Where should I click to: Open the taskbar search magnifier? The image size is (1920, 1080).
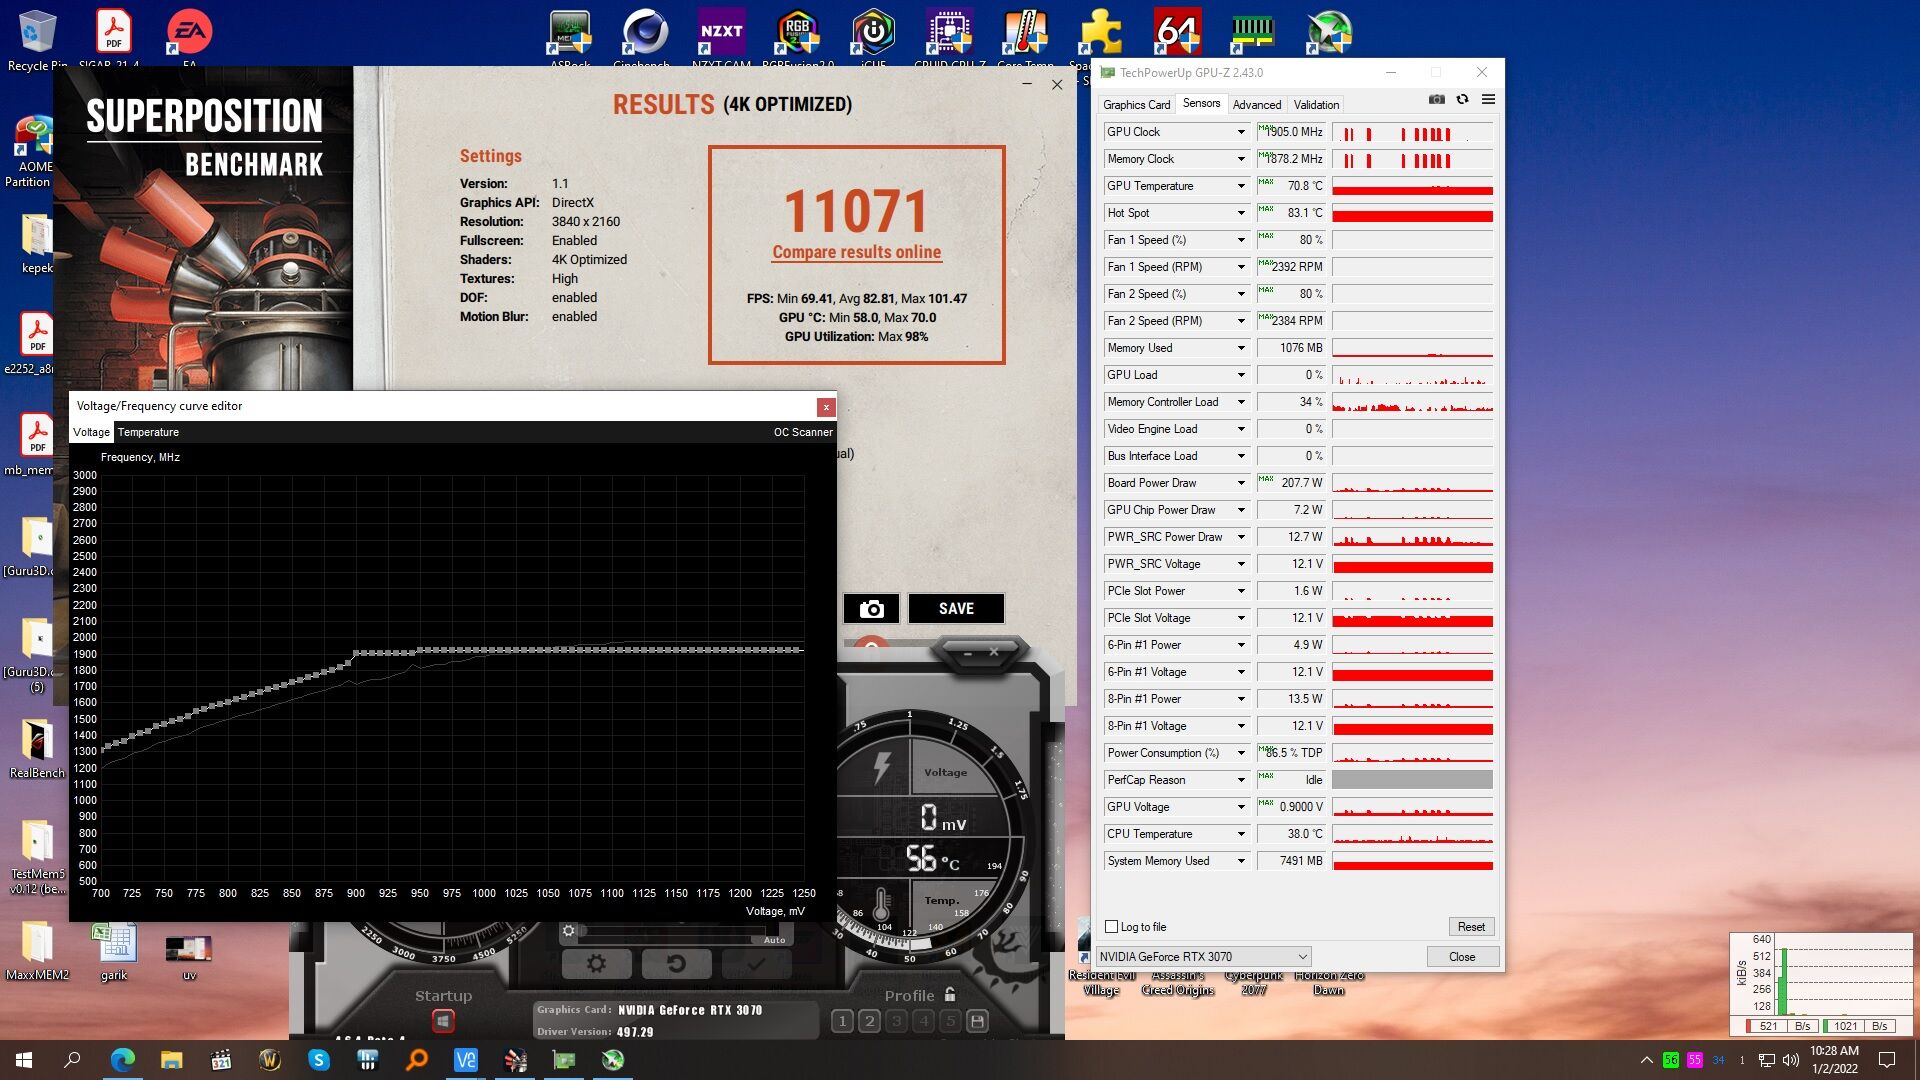[72, 1060]
